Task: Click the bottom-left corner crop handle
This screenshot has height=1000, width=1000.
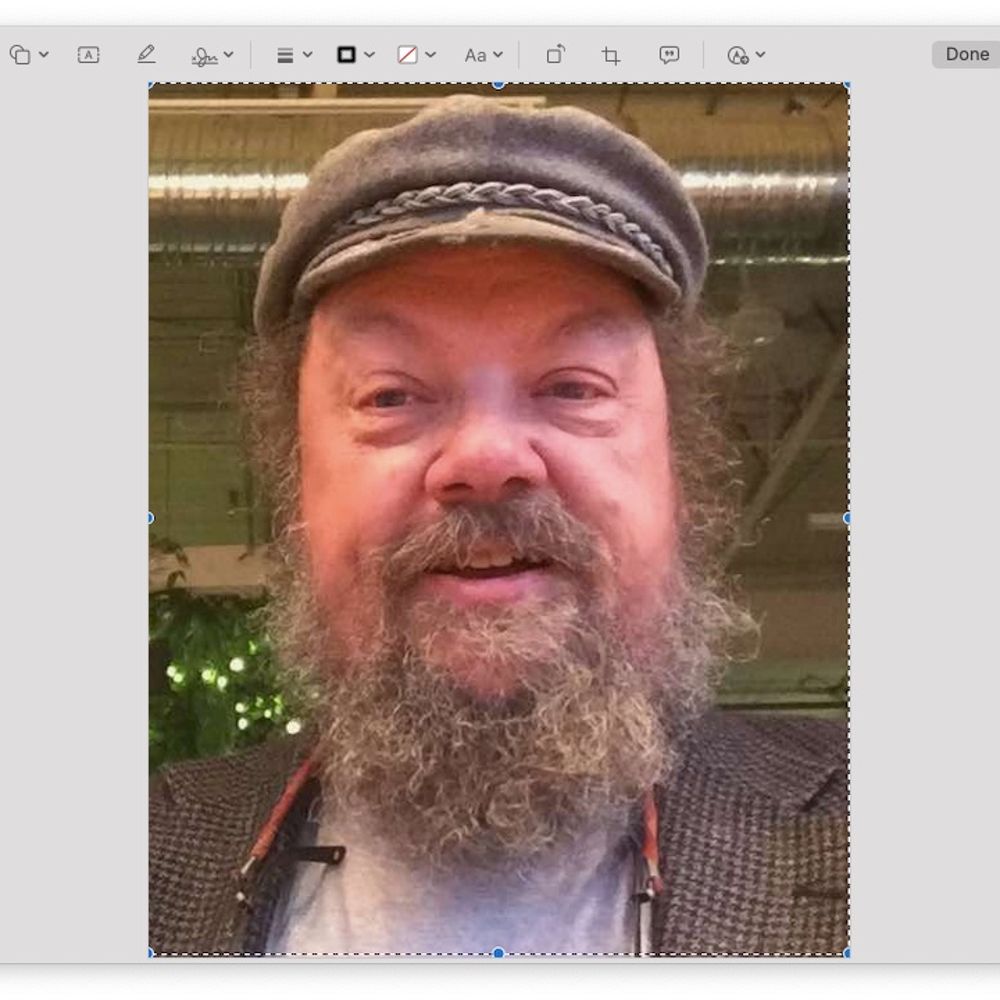Action: point(151,953)
